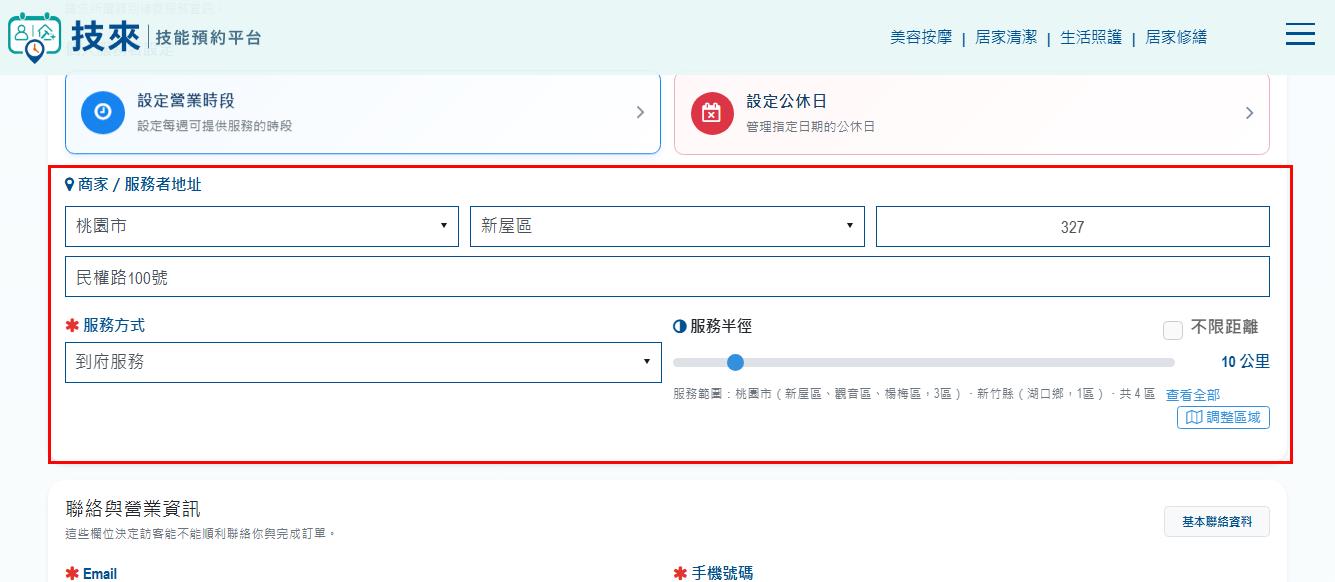The image size is (1335, 582).
Task: Click the 服務半徑 slider track end
Action: (1171, 362)
